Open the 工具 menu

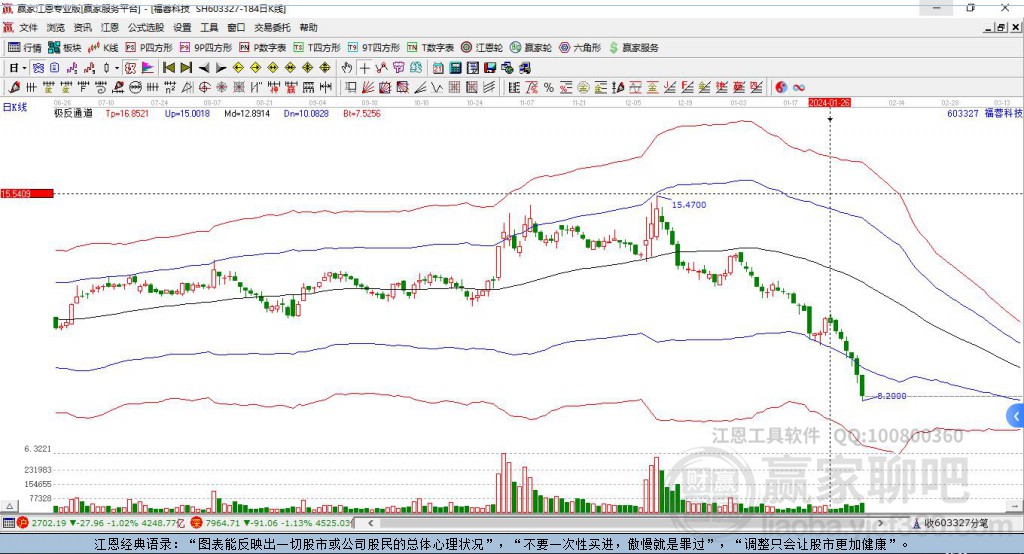209,27
